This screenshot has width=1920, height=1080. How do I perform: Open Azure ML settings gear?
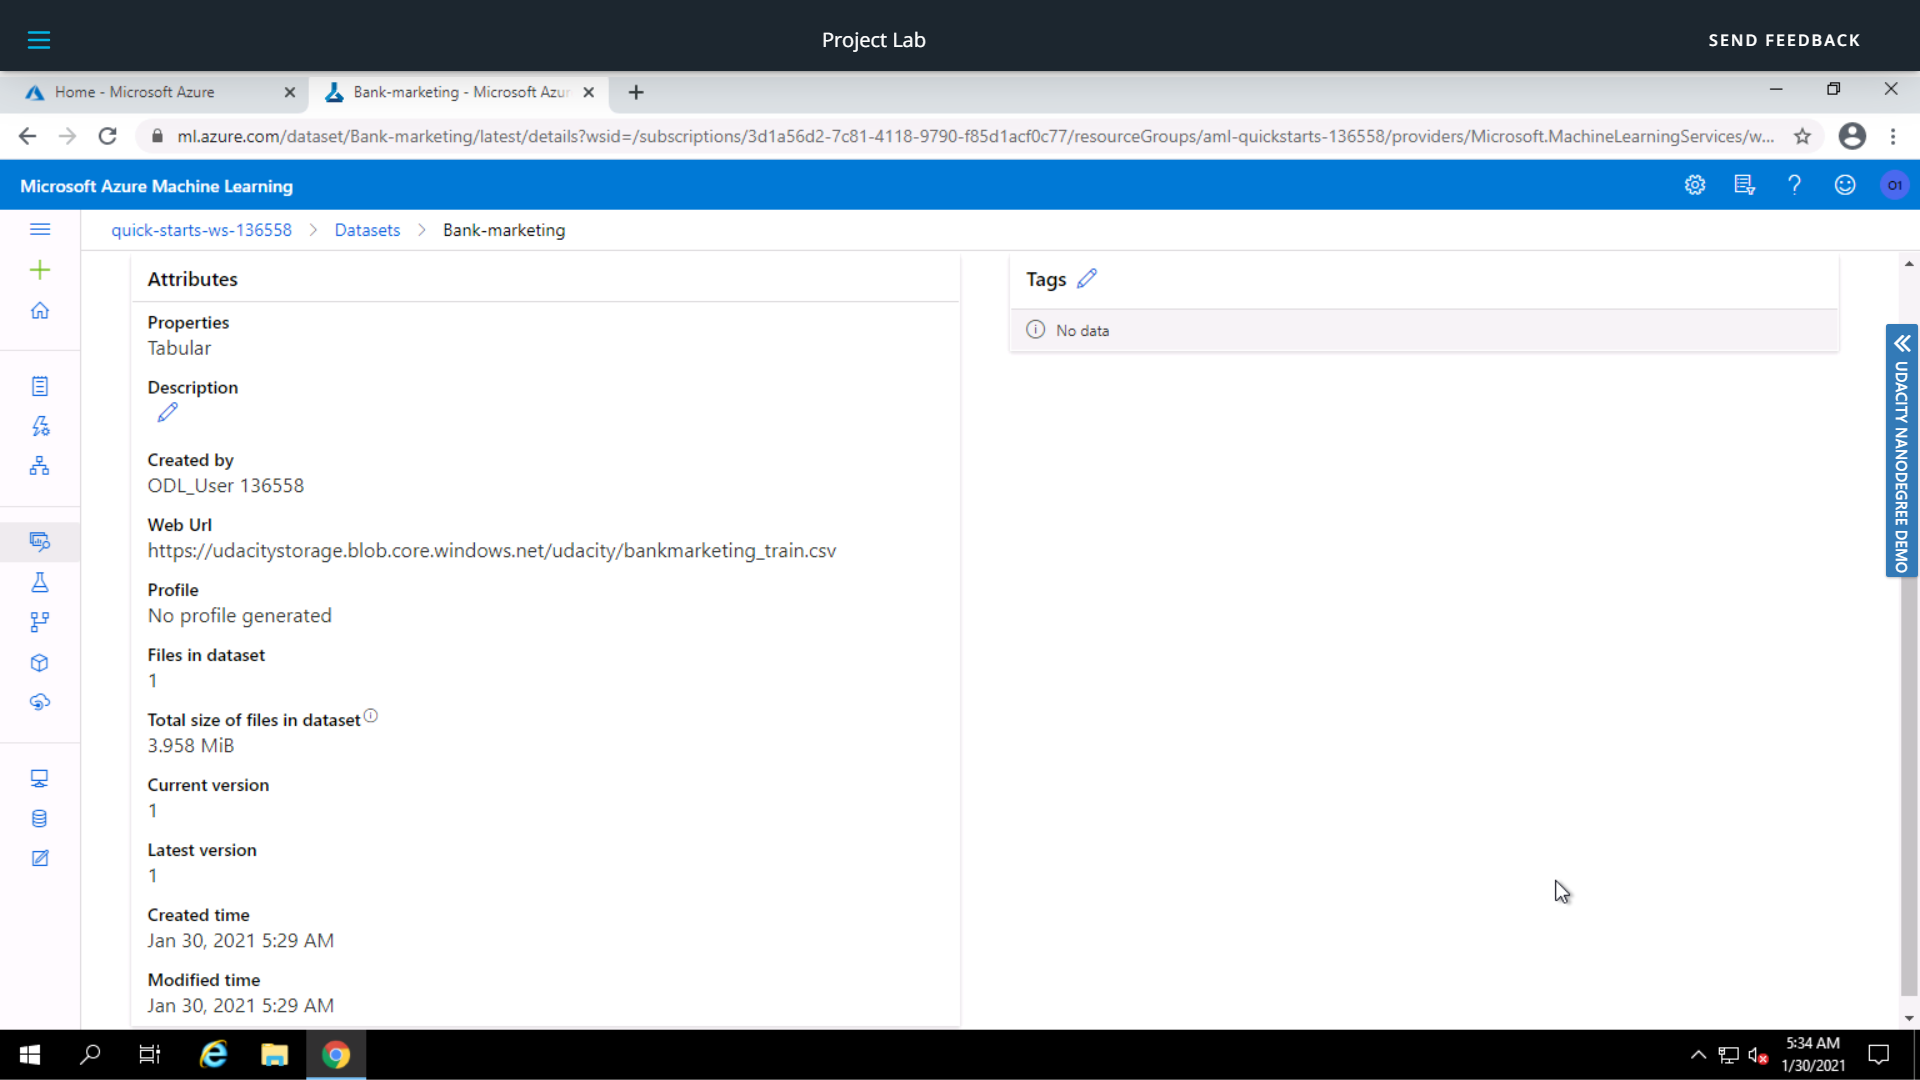[x=1694, y=185]
